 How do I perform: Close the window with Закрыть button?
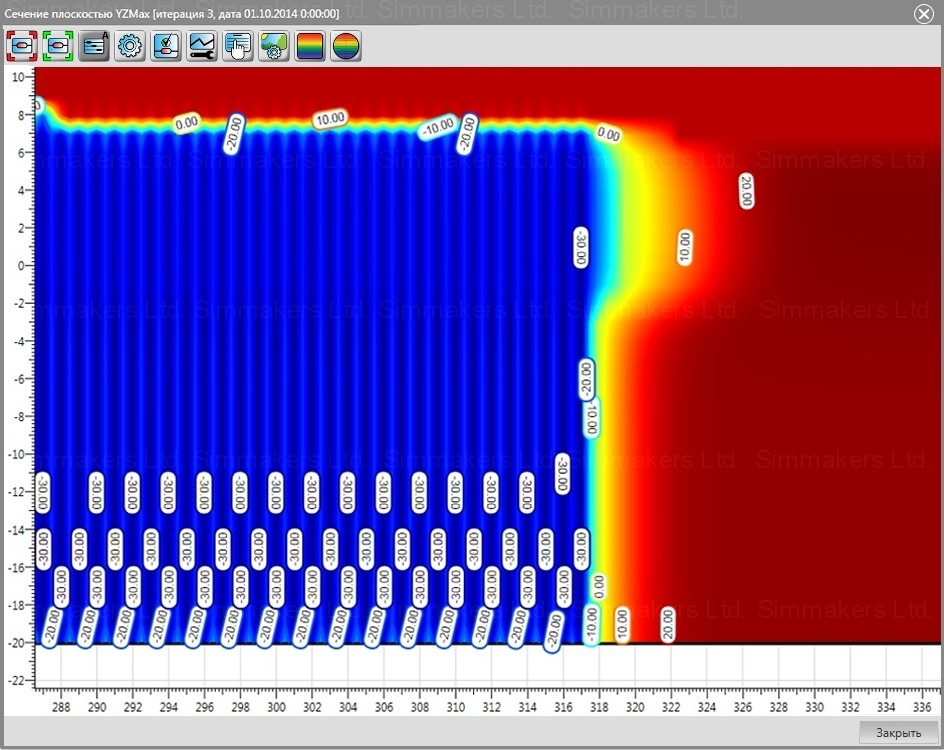(x=898, y=733)
